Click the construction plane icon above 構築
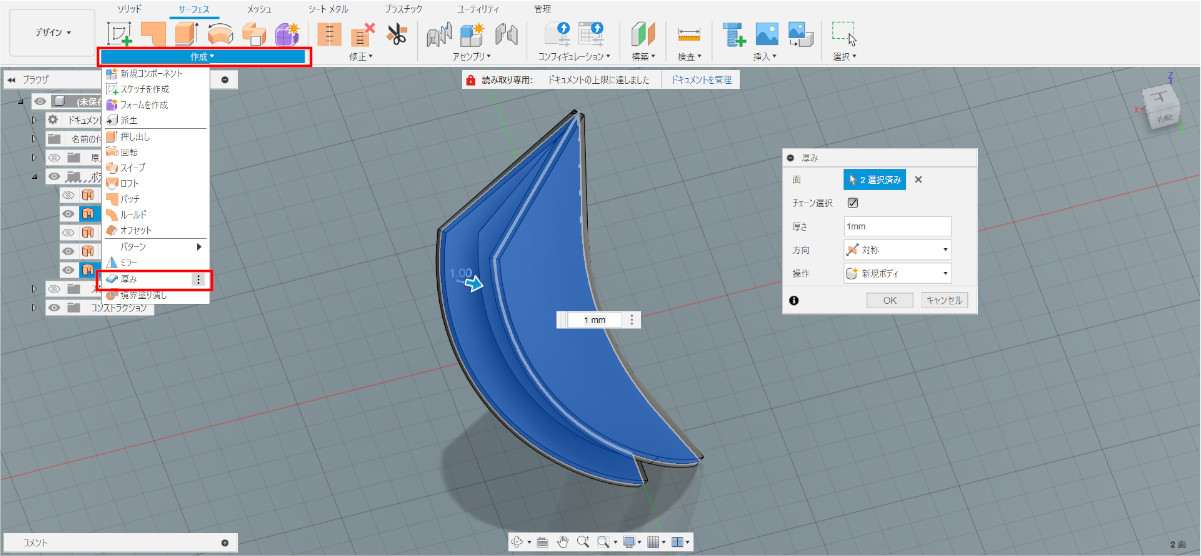 tap(641, 34)
